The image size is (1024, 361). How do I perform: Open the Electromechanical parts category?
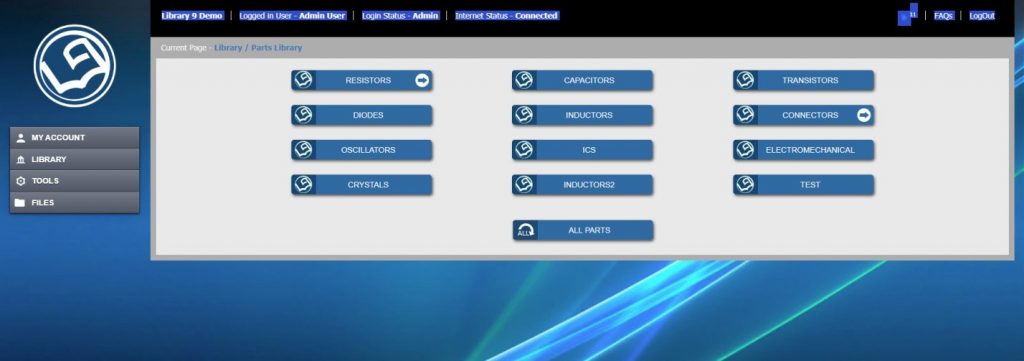pyautogui.click(x=803, y=149)
